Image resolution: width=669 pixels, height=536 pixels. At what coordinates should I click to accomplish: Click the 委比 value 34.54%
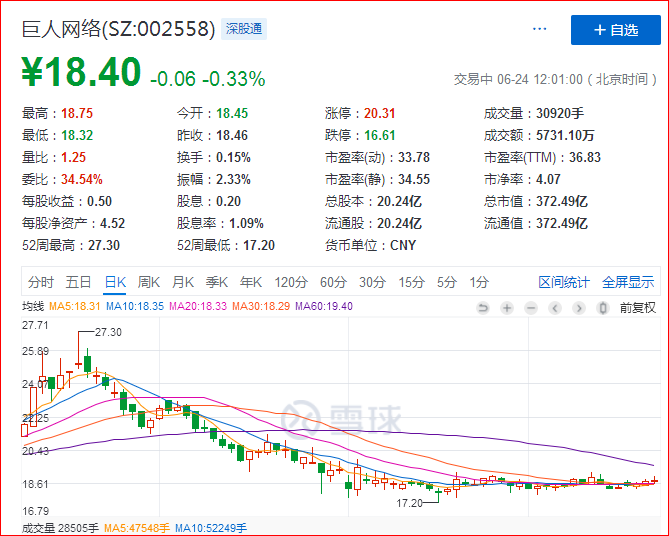point(81,180)
